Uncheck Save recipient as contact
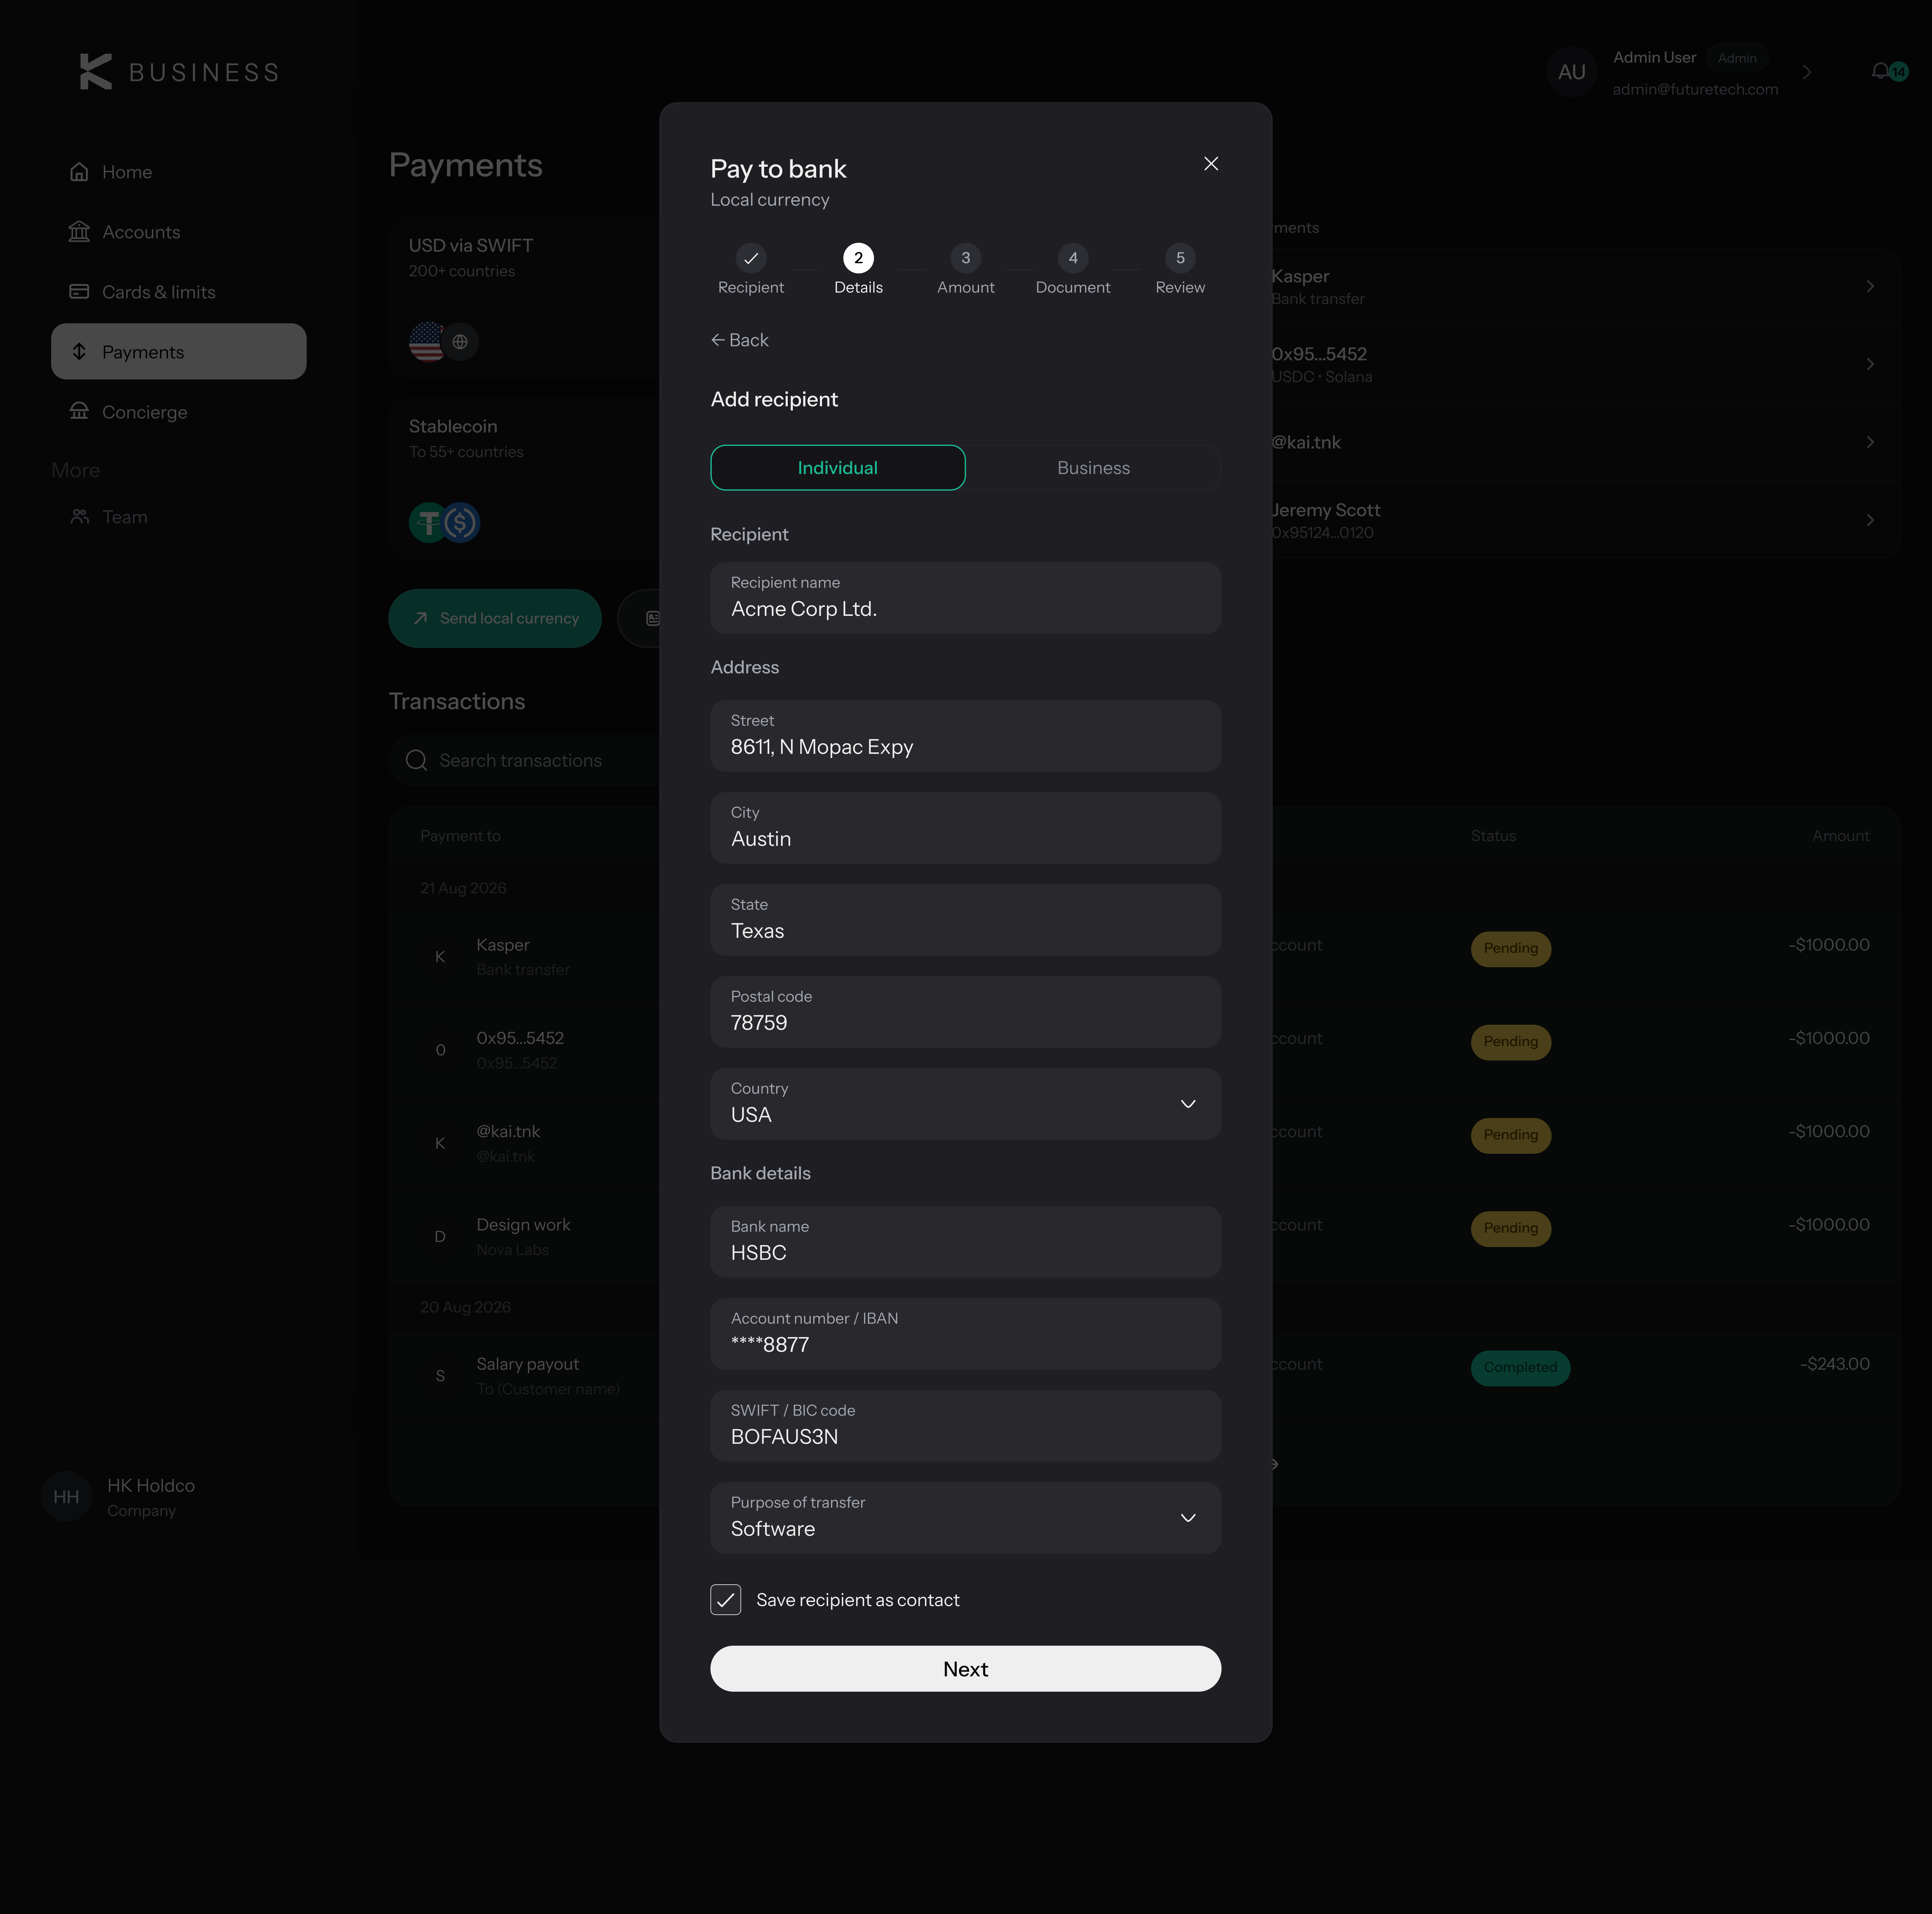The width and height of the screenshot is (1932, 1914). pos(726,1600)
